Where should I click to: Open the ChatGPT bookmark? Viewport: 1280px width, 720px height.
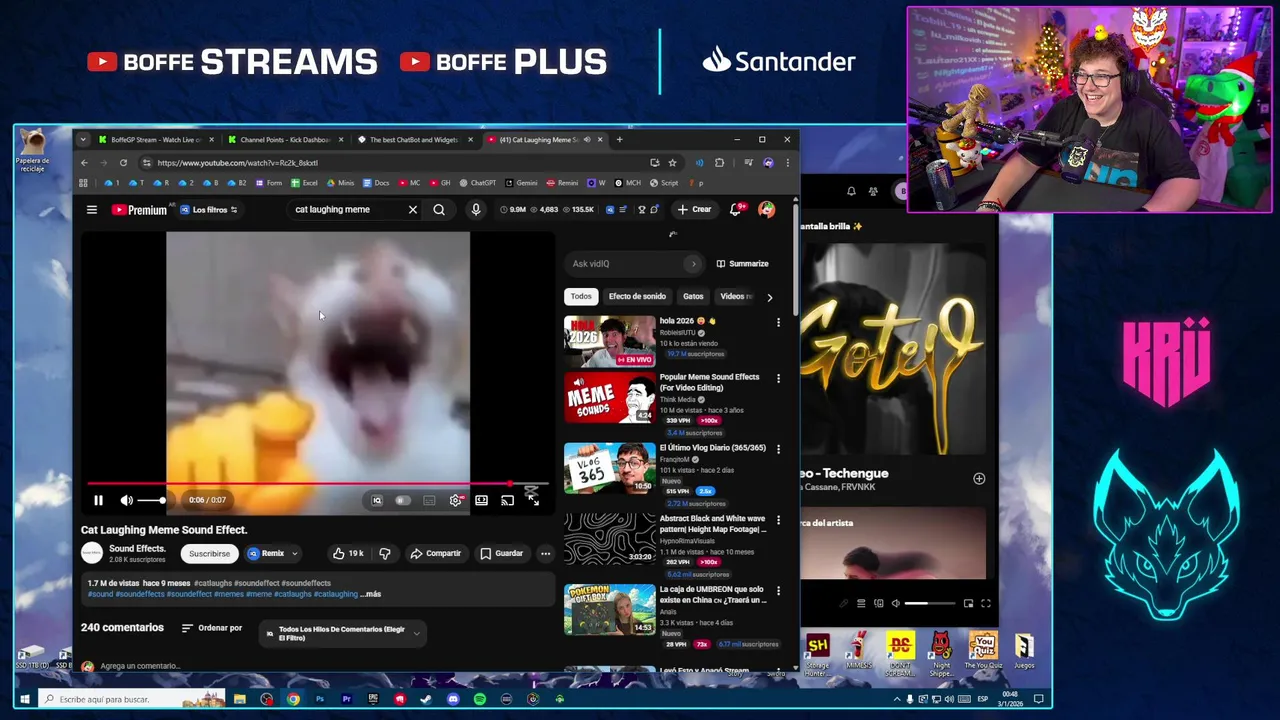(477, 183)
